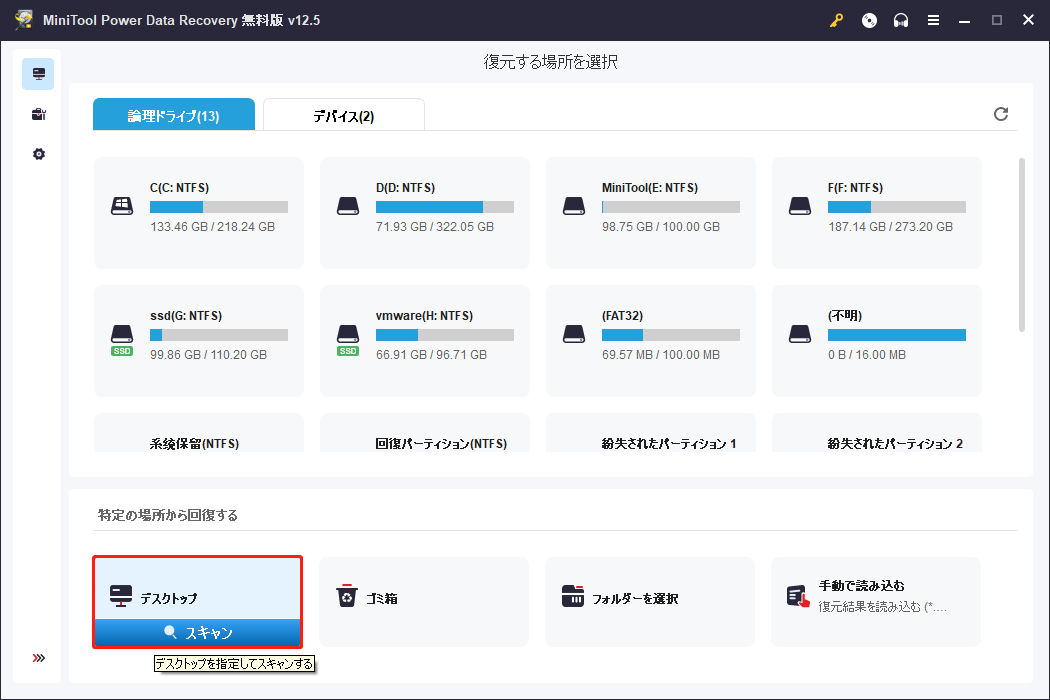Viewport: 1050px width, 700px height.
Task: Select the vmware(H: NTFS) SSD icon
Action: point(348,340)
